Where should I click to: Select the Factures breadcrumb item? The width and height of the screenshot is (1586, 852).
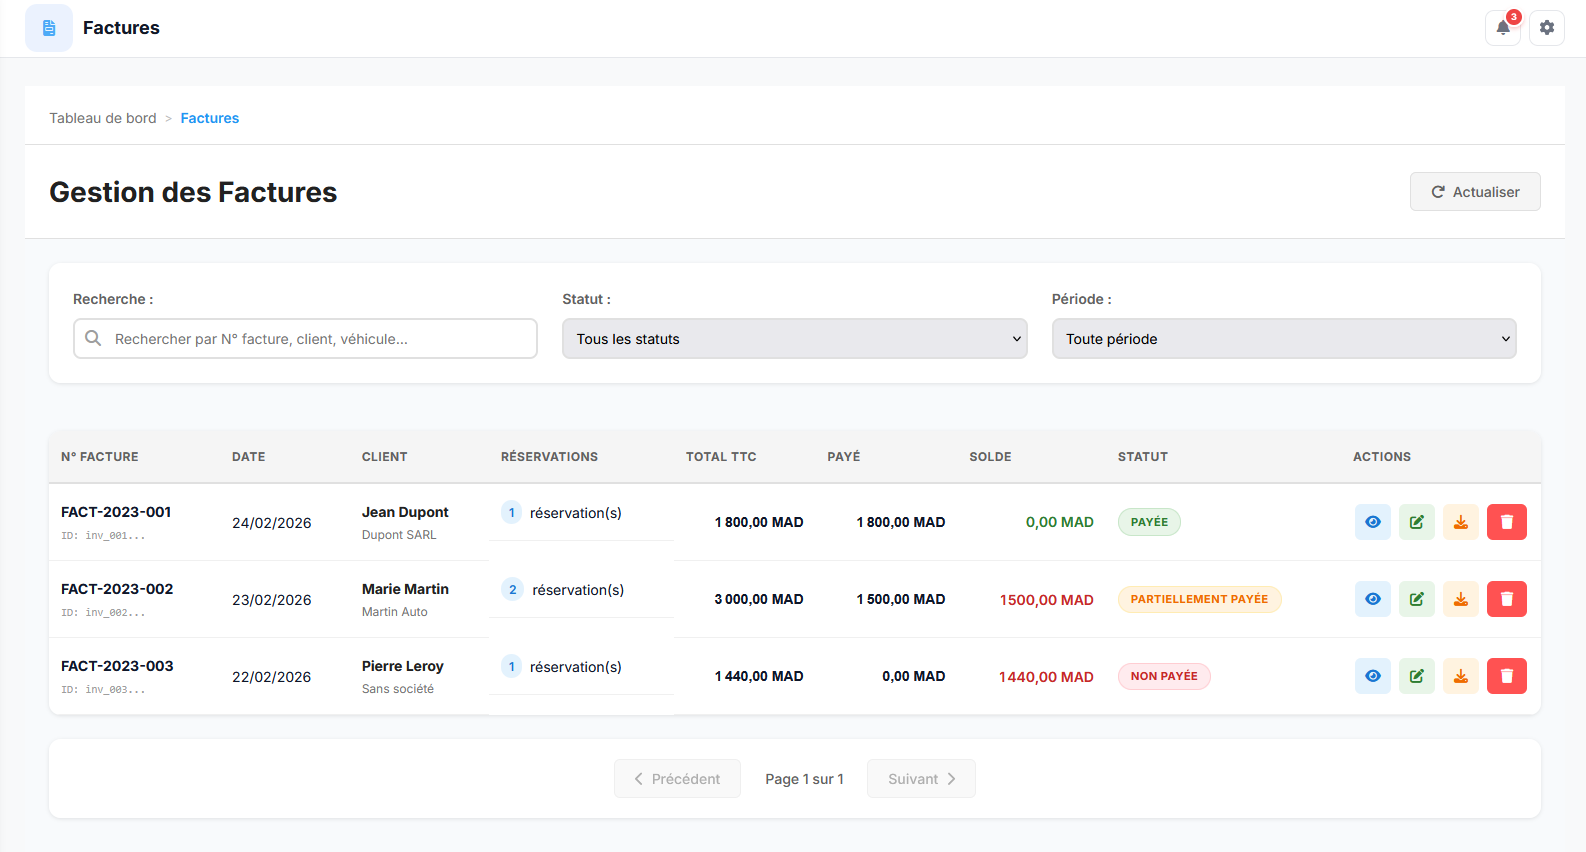210,118
